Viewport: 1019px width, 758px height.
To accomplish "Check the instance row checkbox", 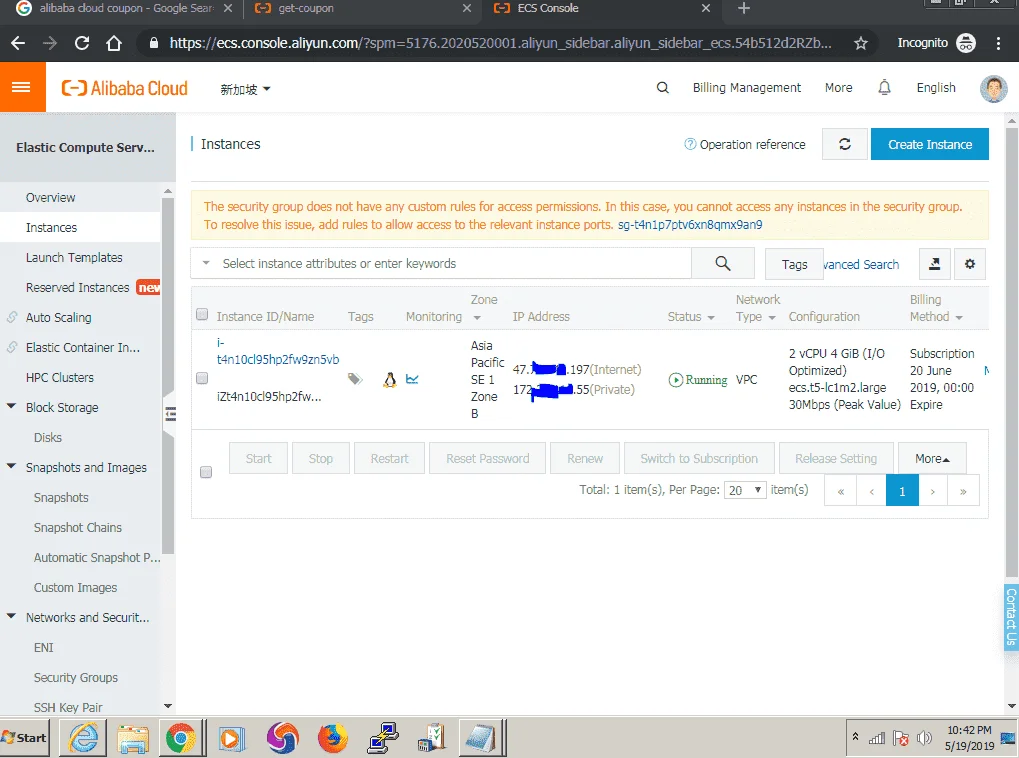I will pos(202,378).
